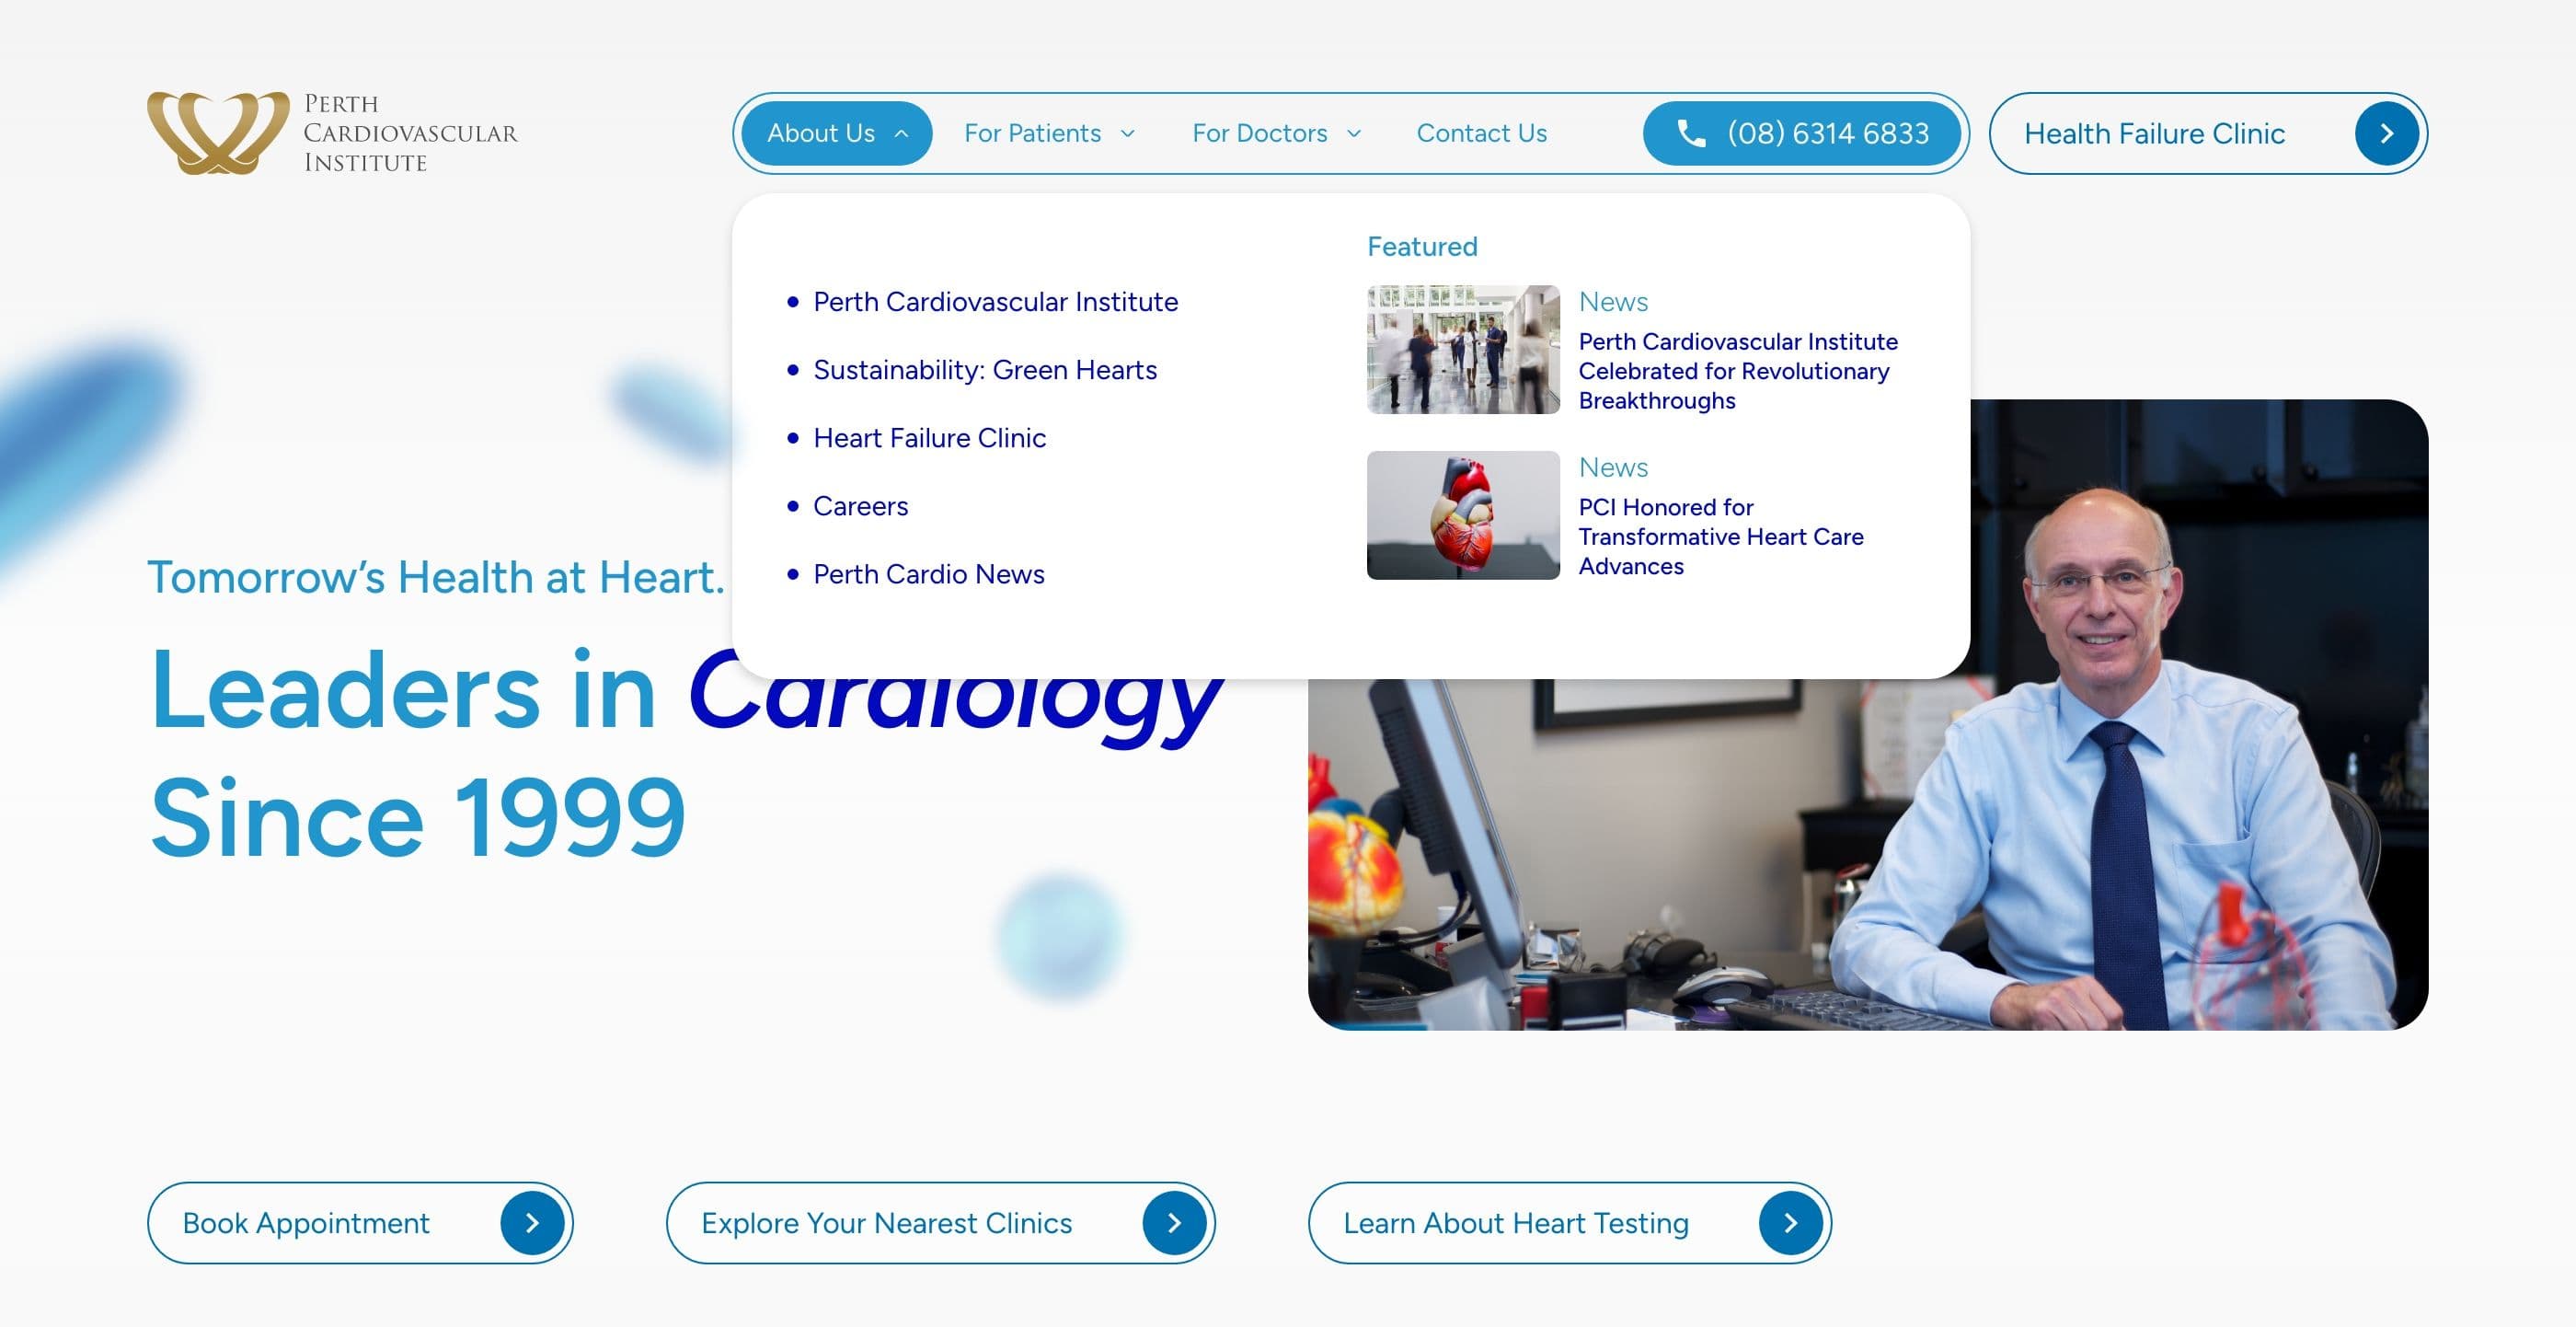Click the Health Failure Clinic arrow icon
This screenshot has width=2576, height=1327.
(x=2386, y=133)
